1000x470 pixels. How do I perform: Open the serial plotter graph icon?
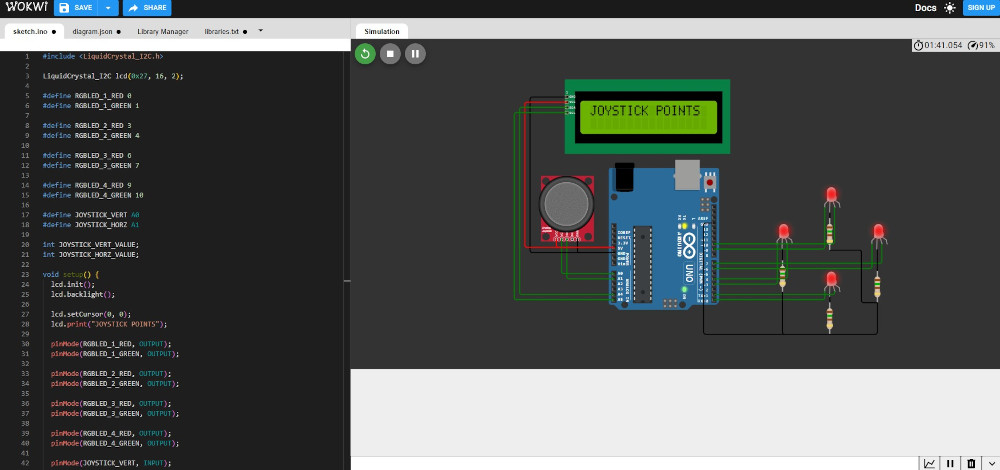[x=930, y=464]
